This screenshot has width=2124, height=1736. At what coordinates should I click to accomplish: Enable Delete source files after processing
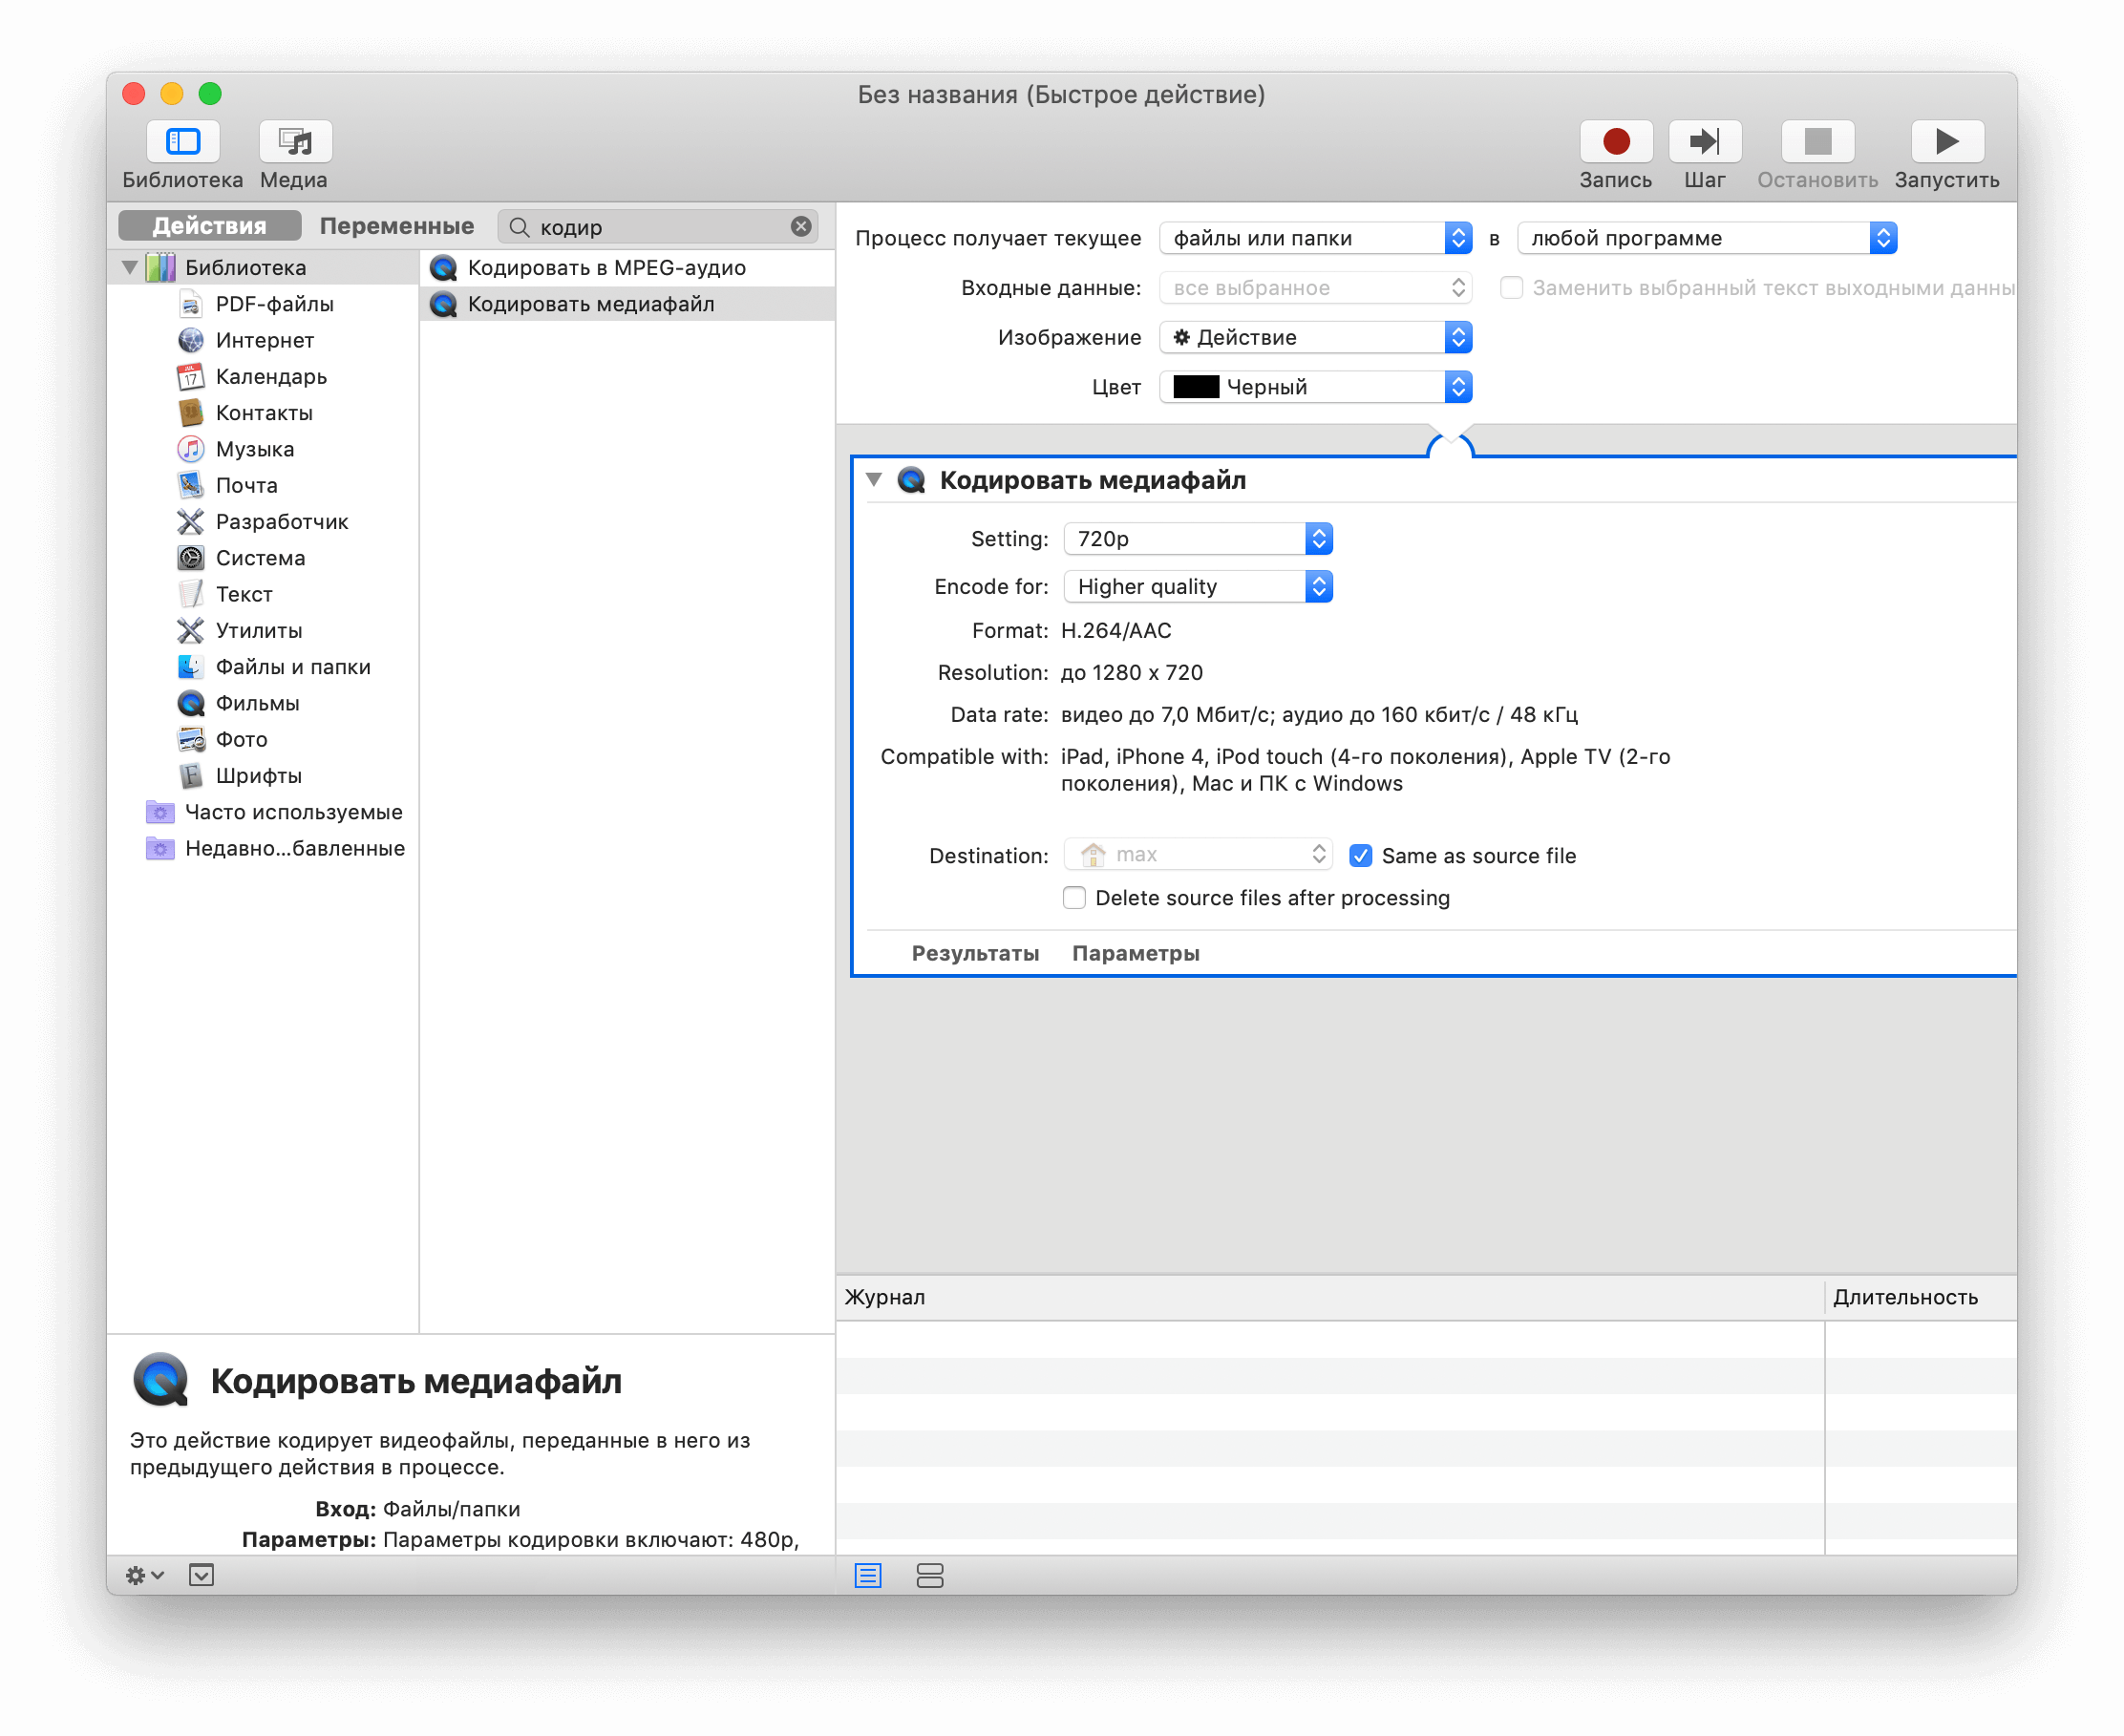click(1074, 898)
